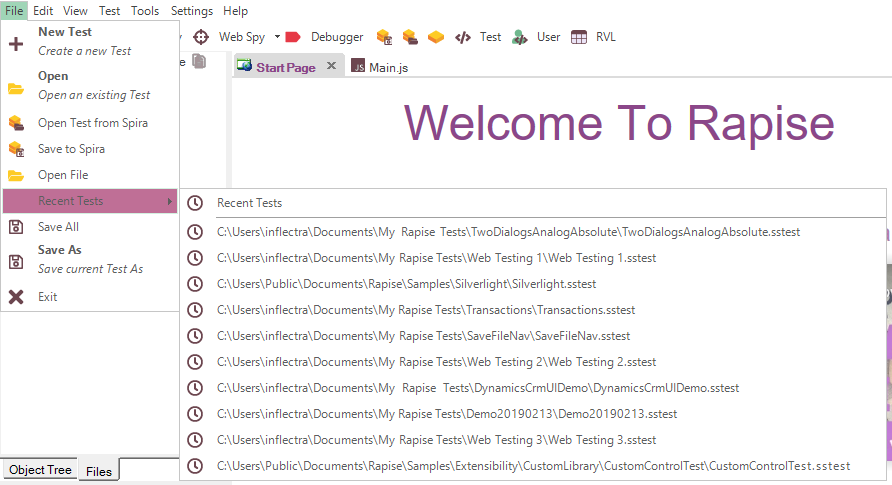Click the second Spira boxes toolbar icon
Image resolution: width=892 pixels, height=485 pixels.
pos(410,37)
